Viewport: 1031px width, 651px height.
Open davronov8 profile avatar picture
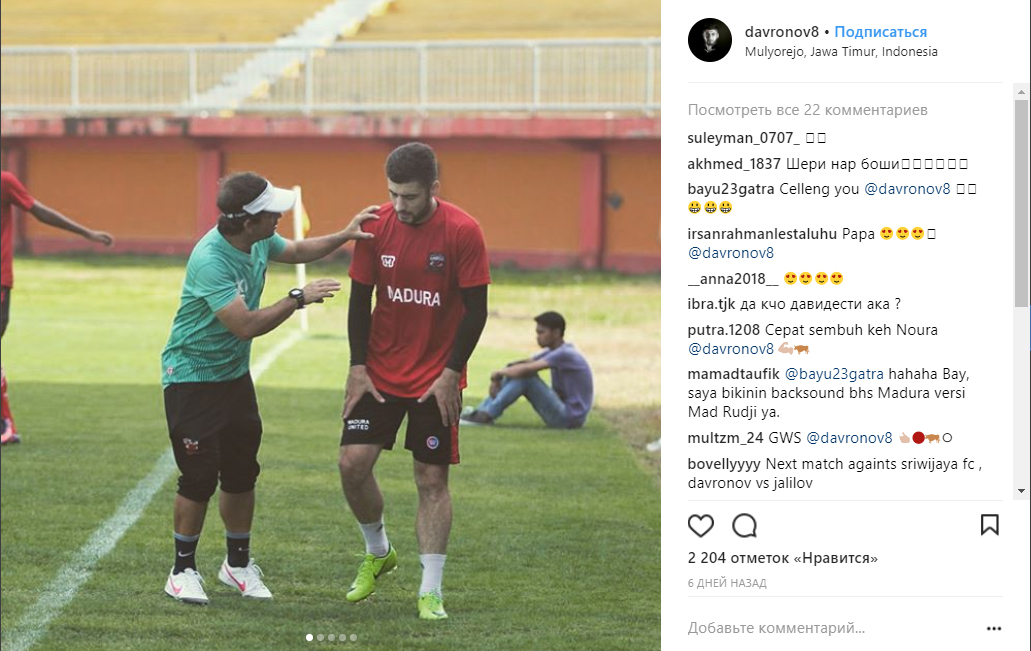tap(709, 40)
